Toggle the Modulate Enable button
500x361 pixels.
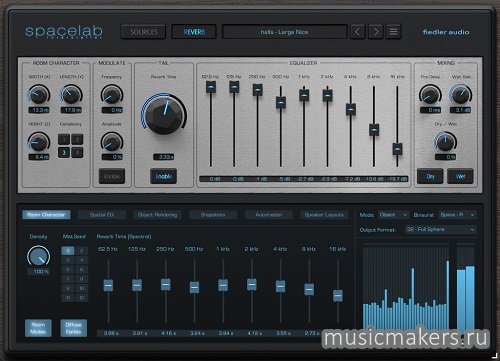(112, 176)
